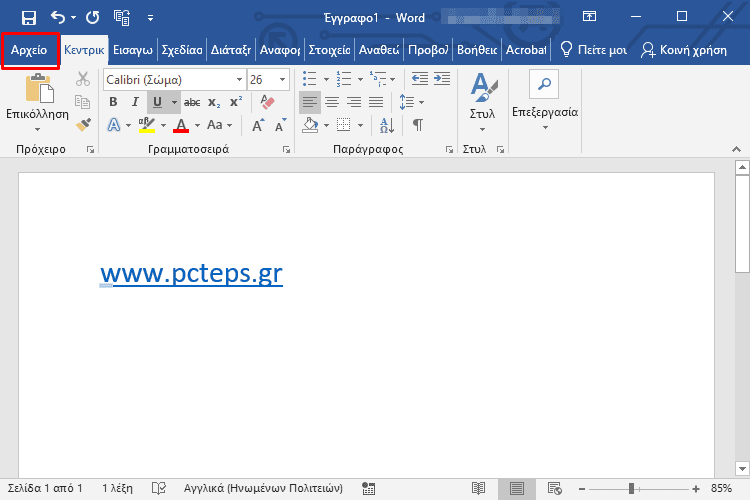Click Κοινή χρήση share button

[x=684, y=50]
